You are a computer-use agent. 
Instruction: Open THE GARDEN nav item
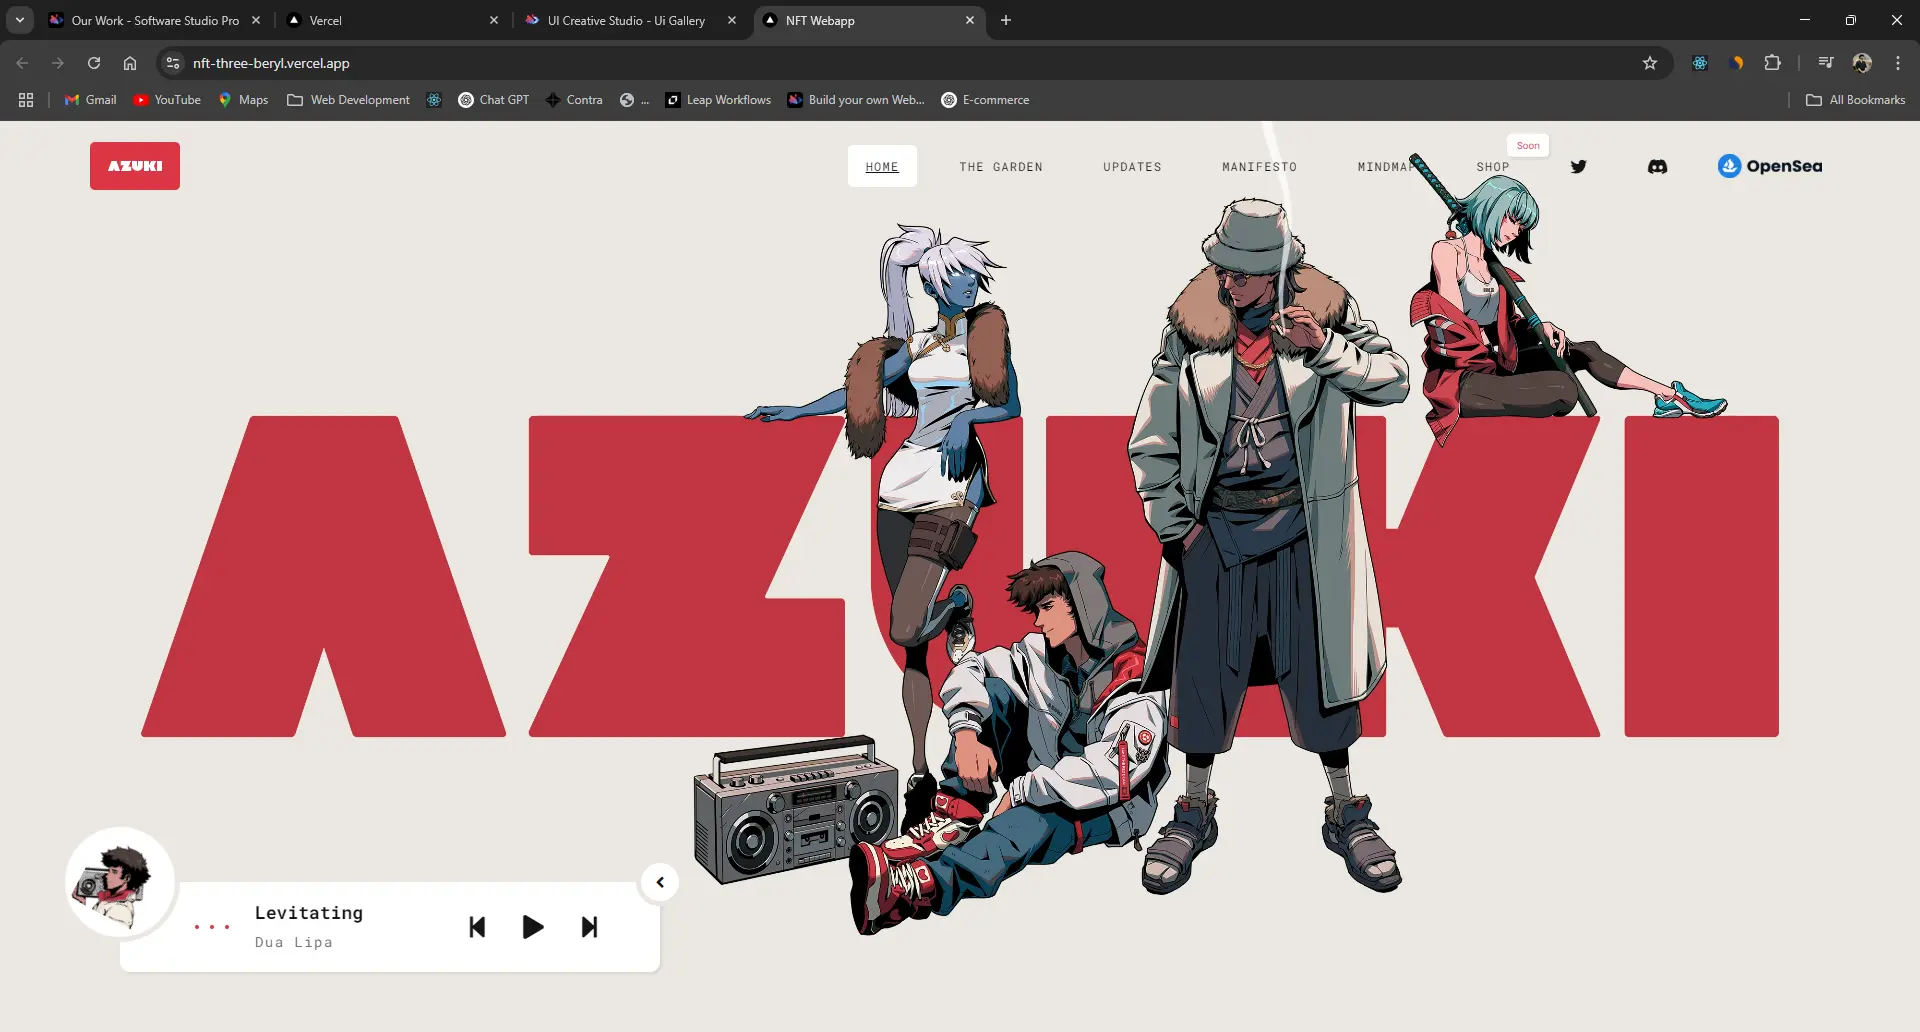click(x=1001, y=167)
